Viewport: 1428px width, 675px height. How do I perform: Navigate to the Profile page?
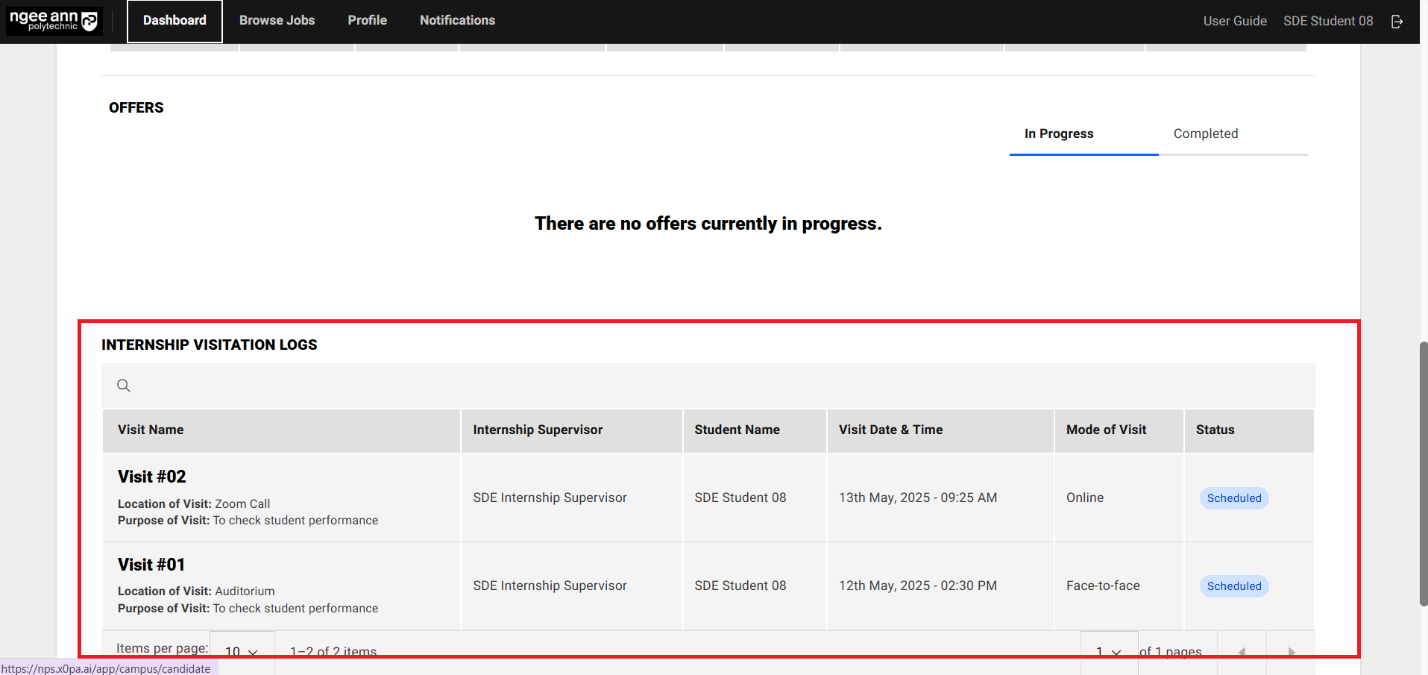[367, 20]
